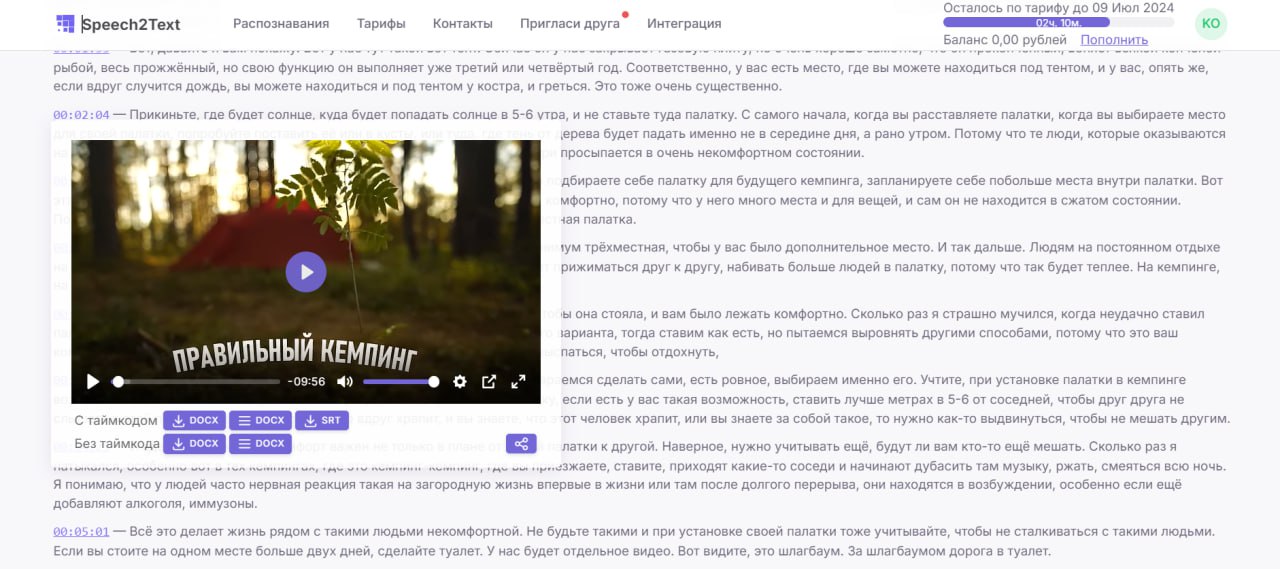Click the share icon button
The height and width of the screenshot is (569, 1280).
click(521, 444)
